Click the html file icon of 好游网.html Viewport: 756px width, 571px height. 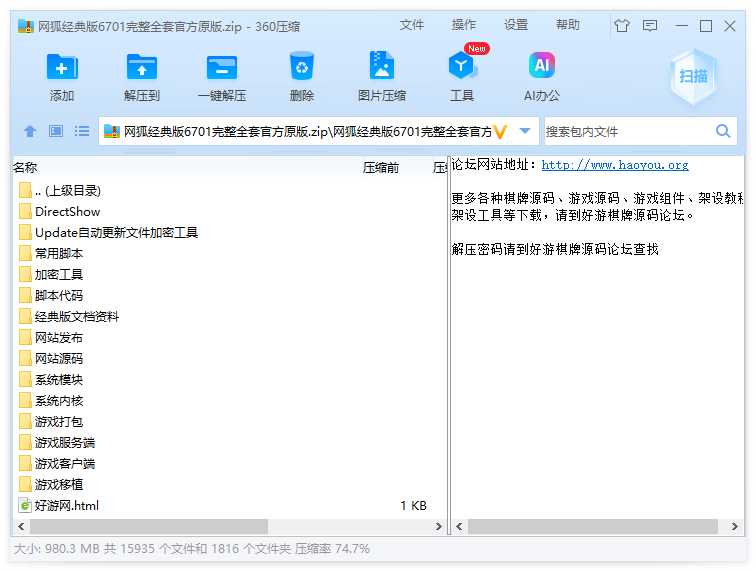[x=25, y=505]
